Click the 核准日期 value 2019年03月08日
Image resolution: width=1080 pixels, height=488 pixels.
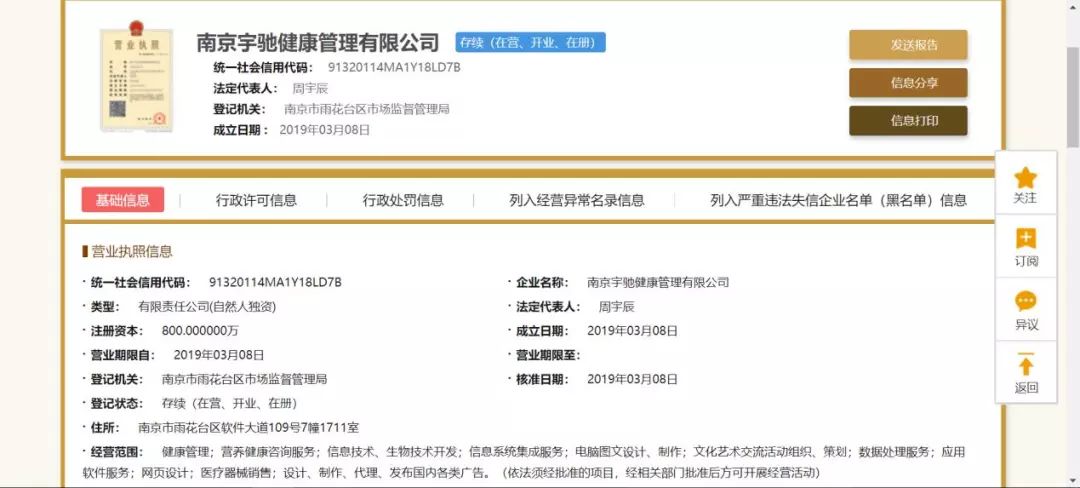point(632,379)
